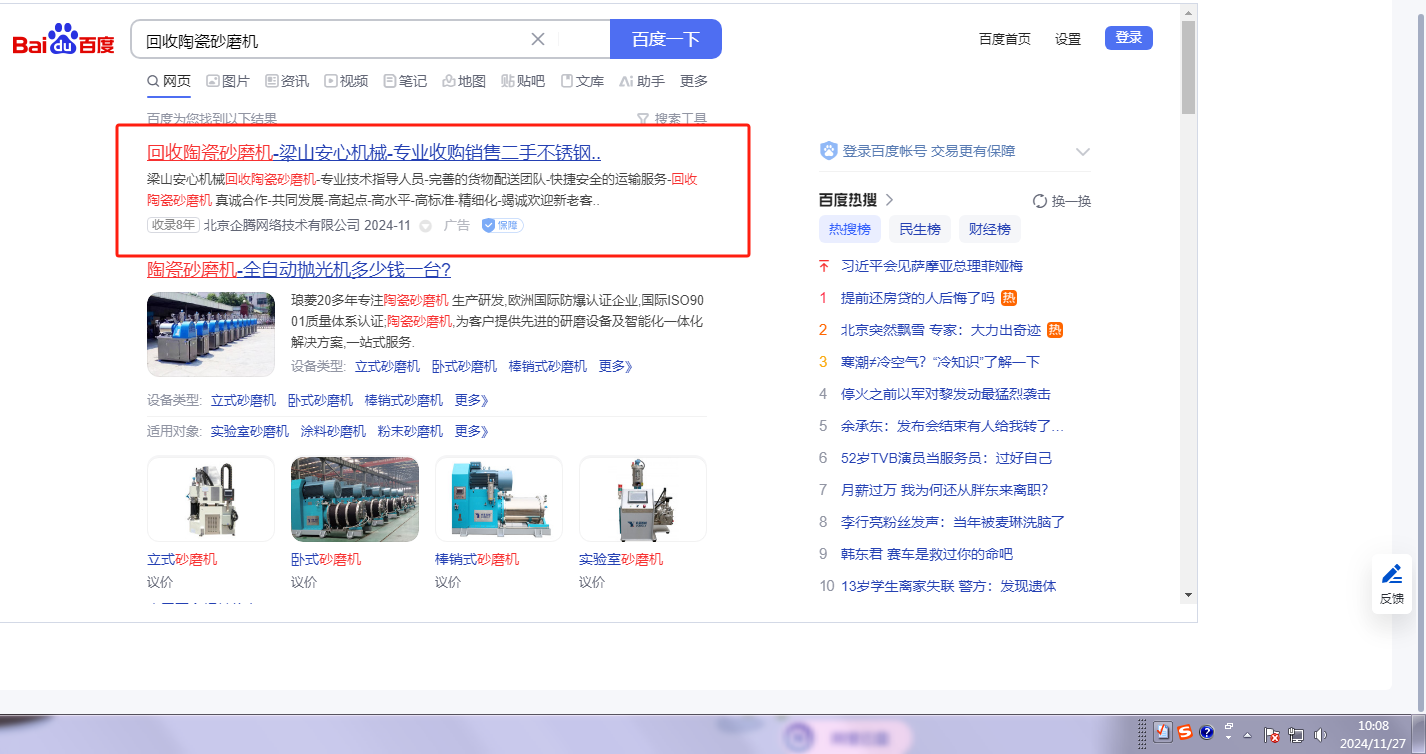The height and width of the screenshot is (754, 1426).
Task: Click the Sogou input method tray icon
Action: pyautogui.click(x=1185, y=733)
